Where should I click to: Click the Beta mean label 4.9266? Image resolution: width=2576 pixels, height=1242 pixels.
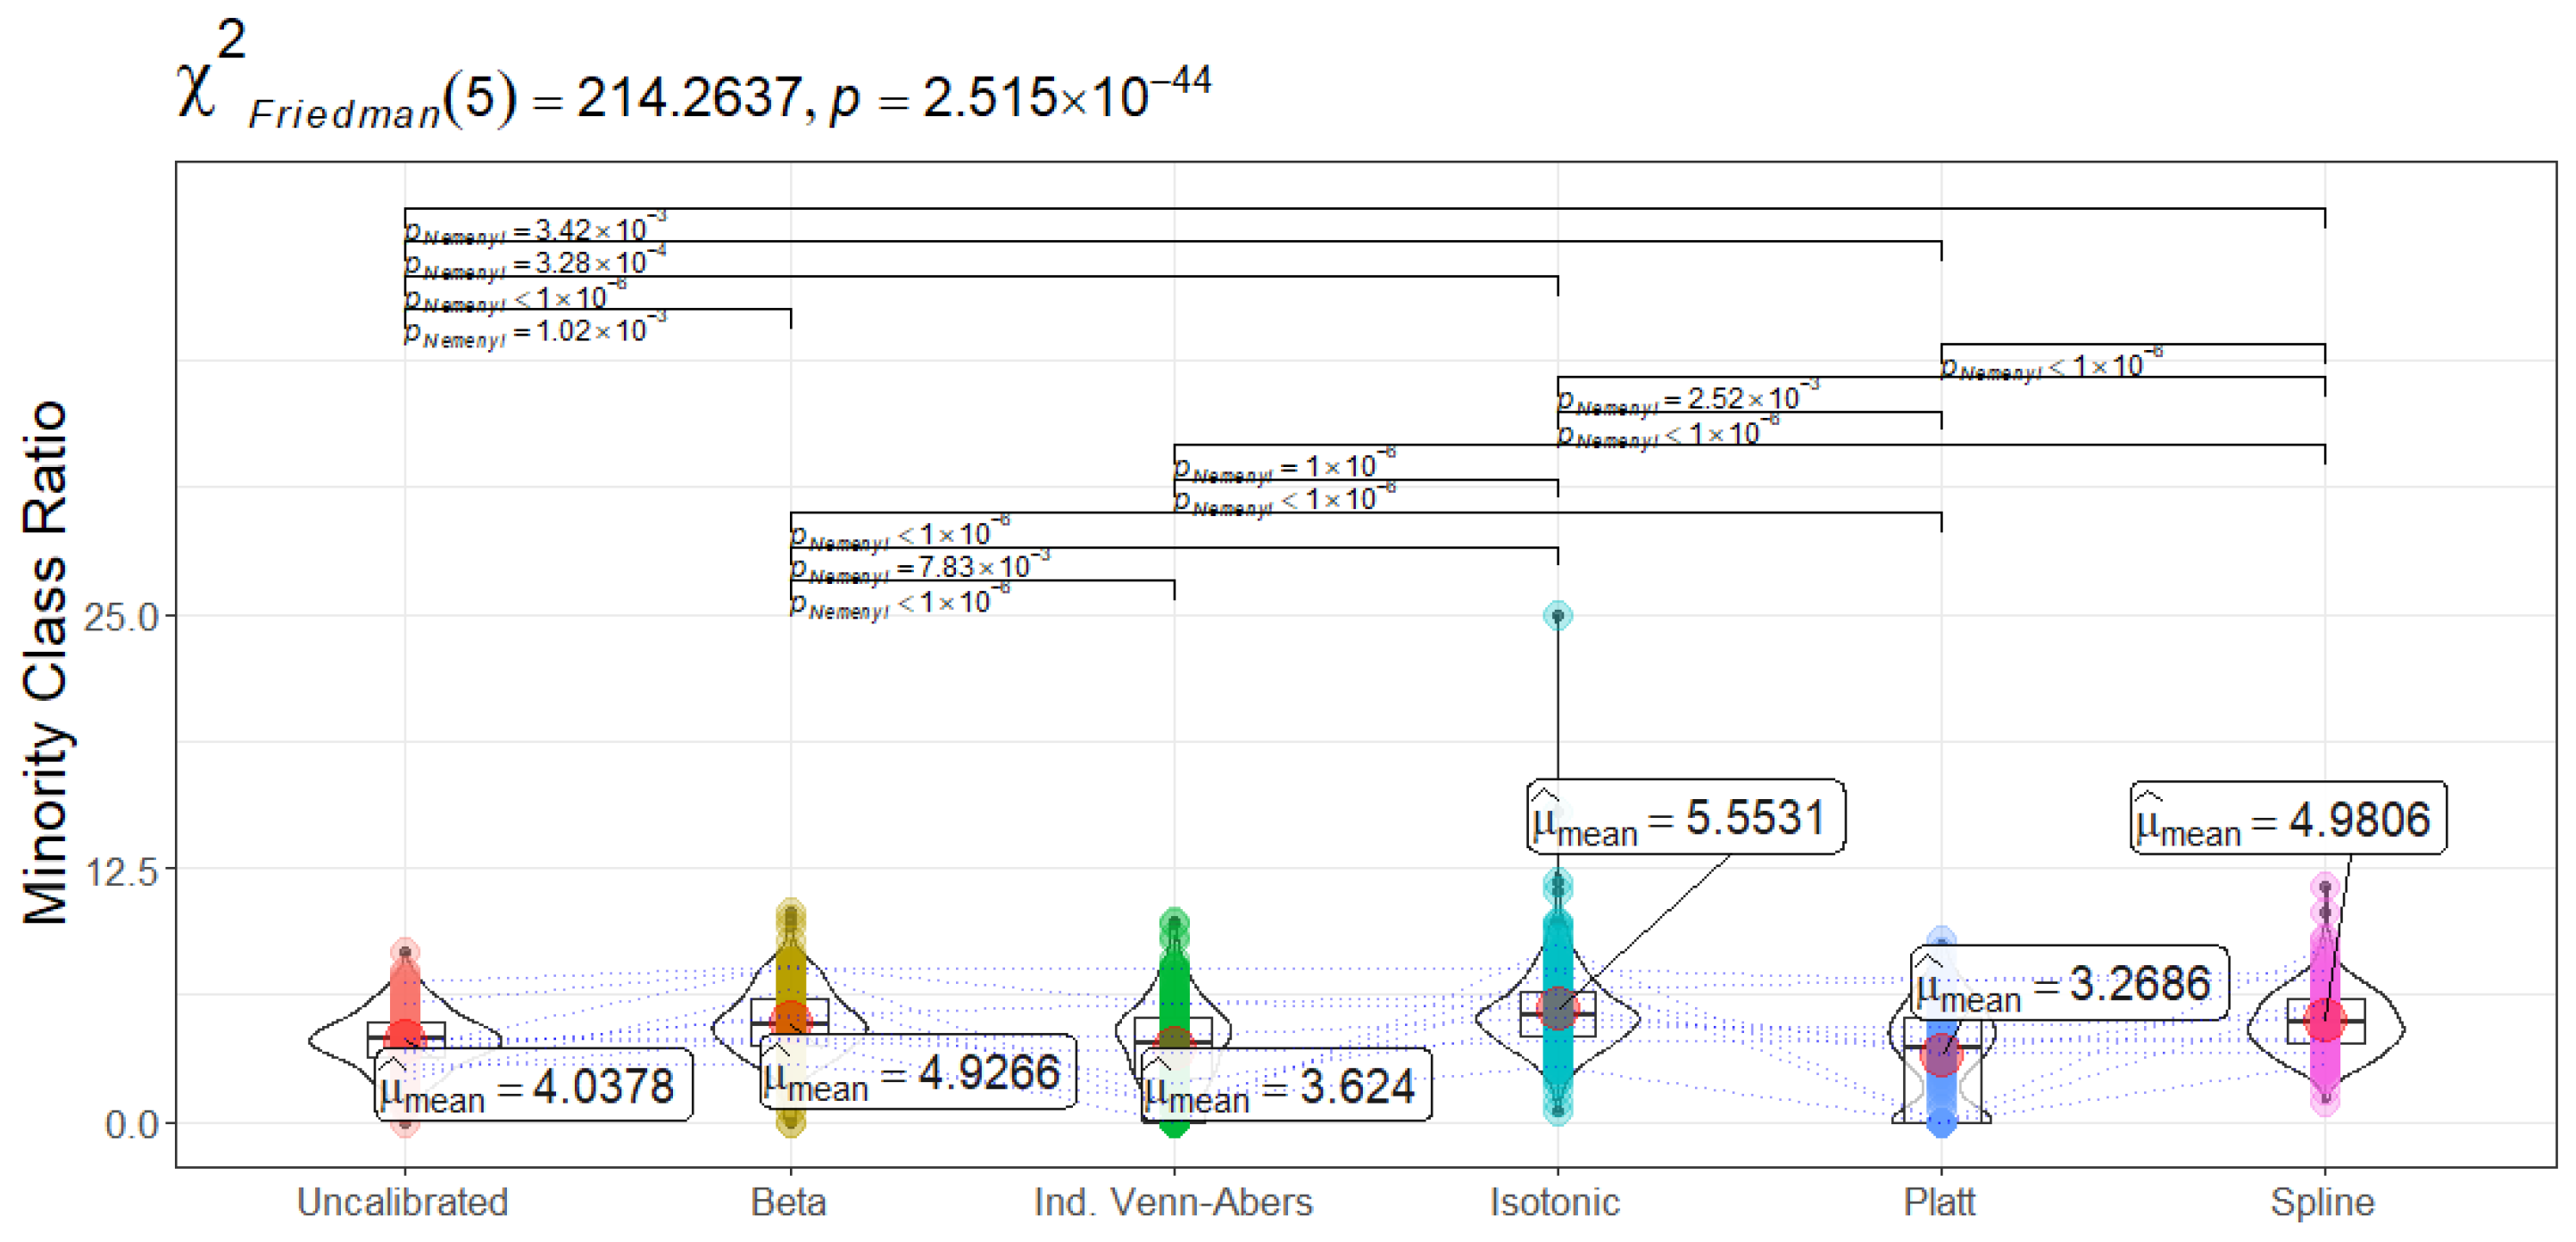tap(917, 1072)
